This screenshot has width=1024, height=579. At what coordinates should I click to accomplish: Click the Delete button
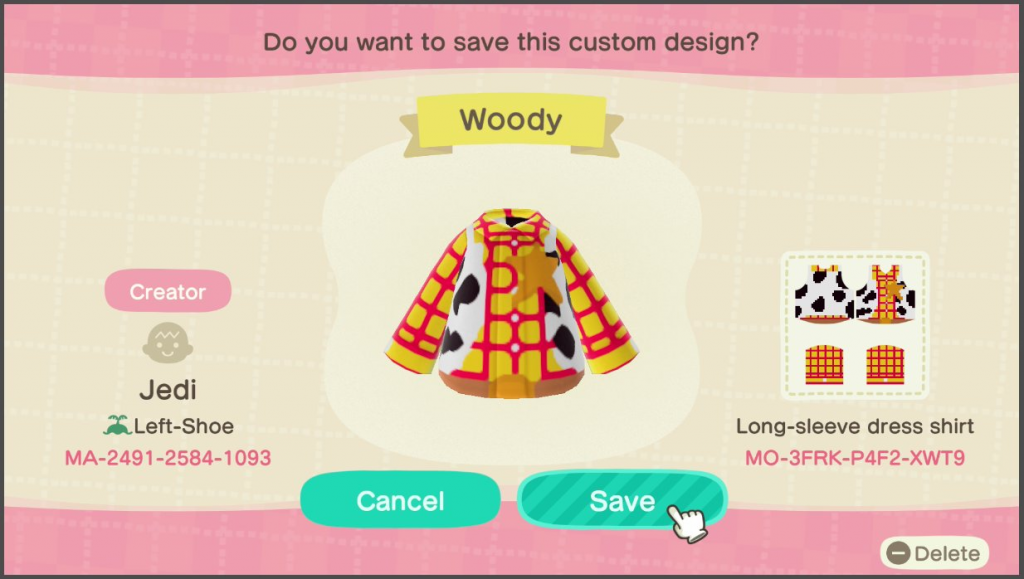[934, 554]
